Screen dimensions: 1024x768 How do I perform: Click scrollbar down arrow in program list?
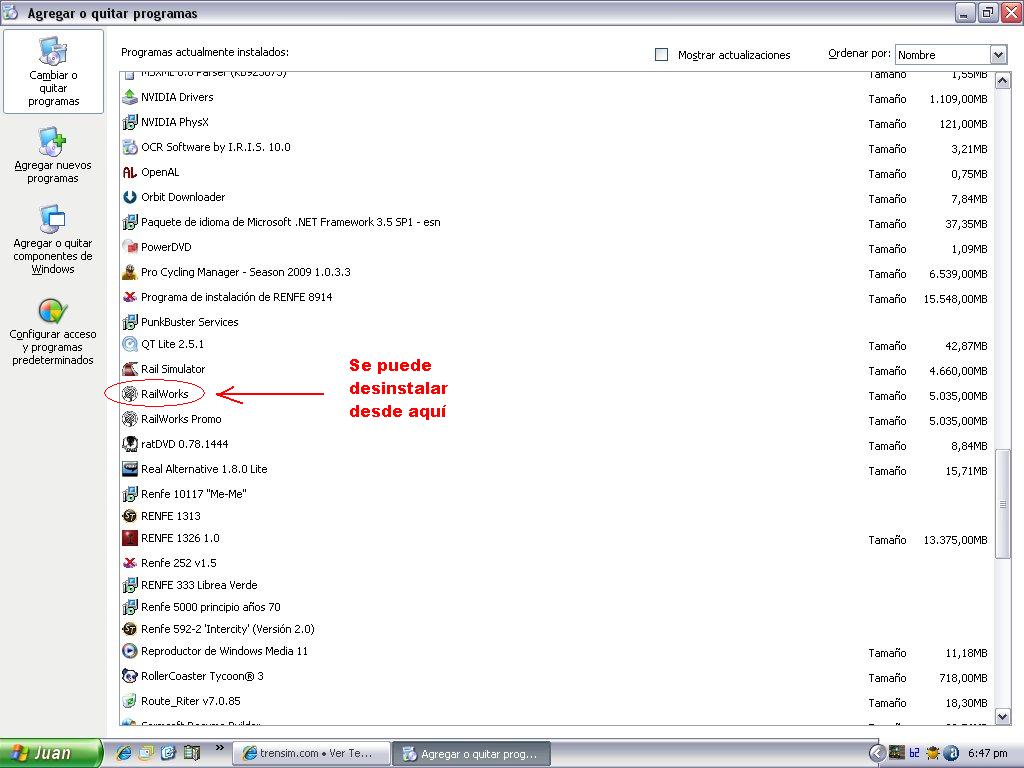[x=1003, y=717]
